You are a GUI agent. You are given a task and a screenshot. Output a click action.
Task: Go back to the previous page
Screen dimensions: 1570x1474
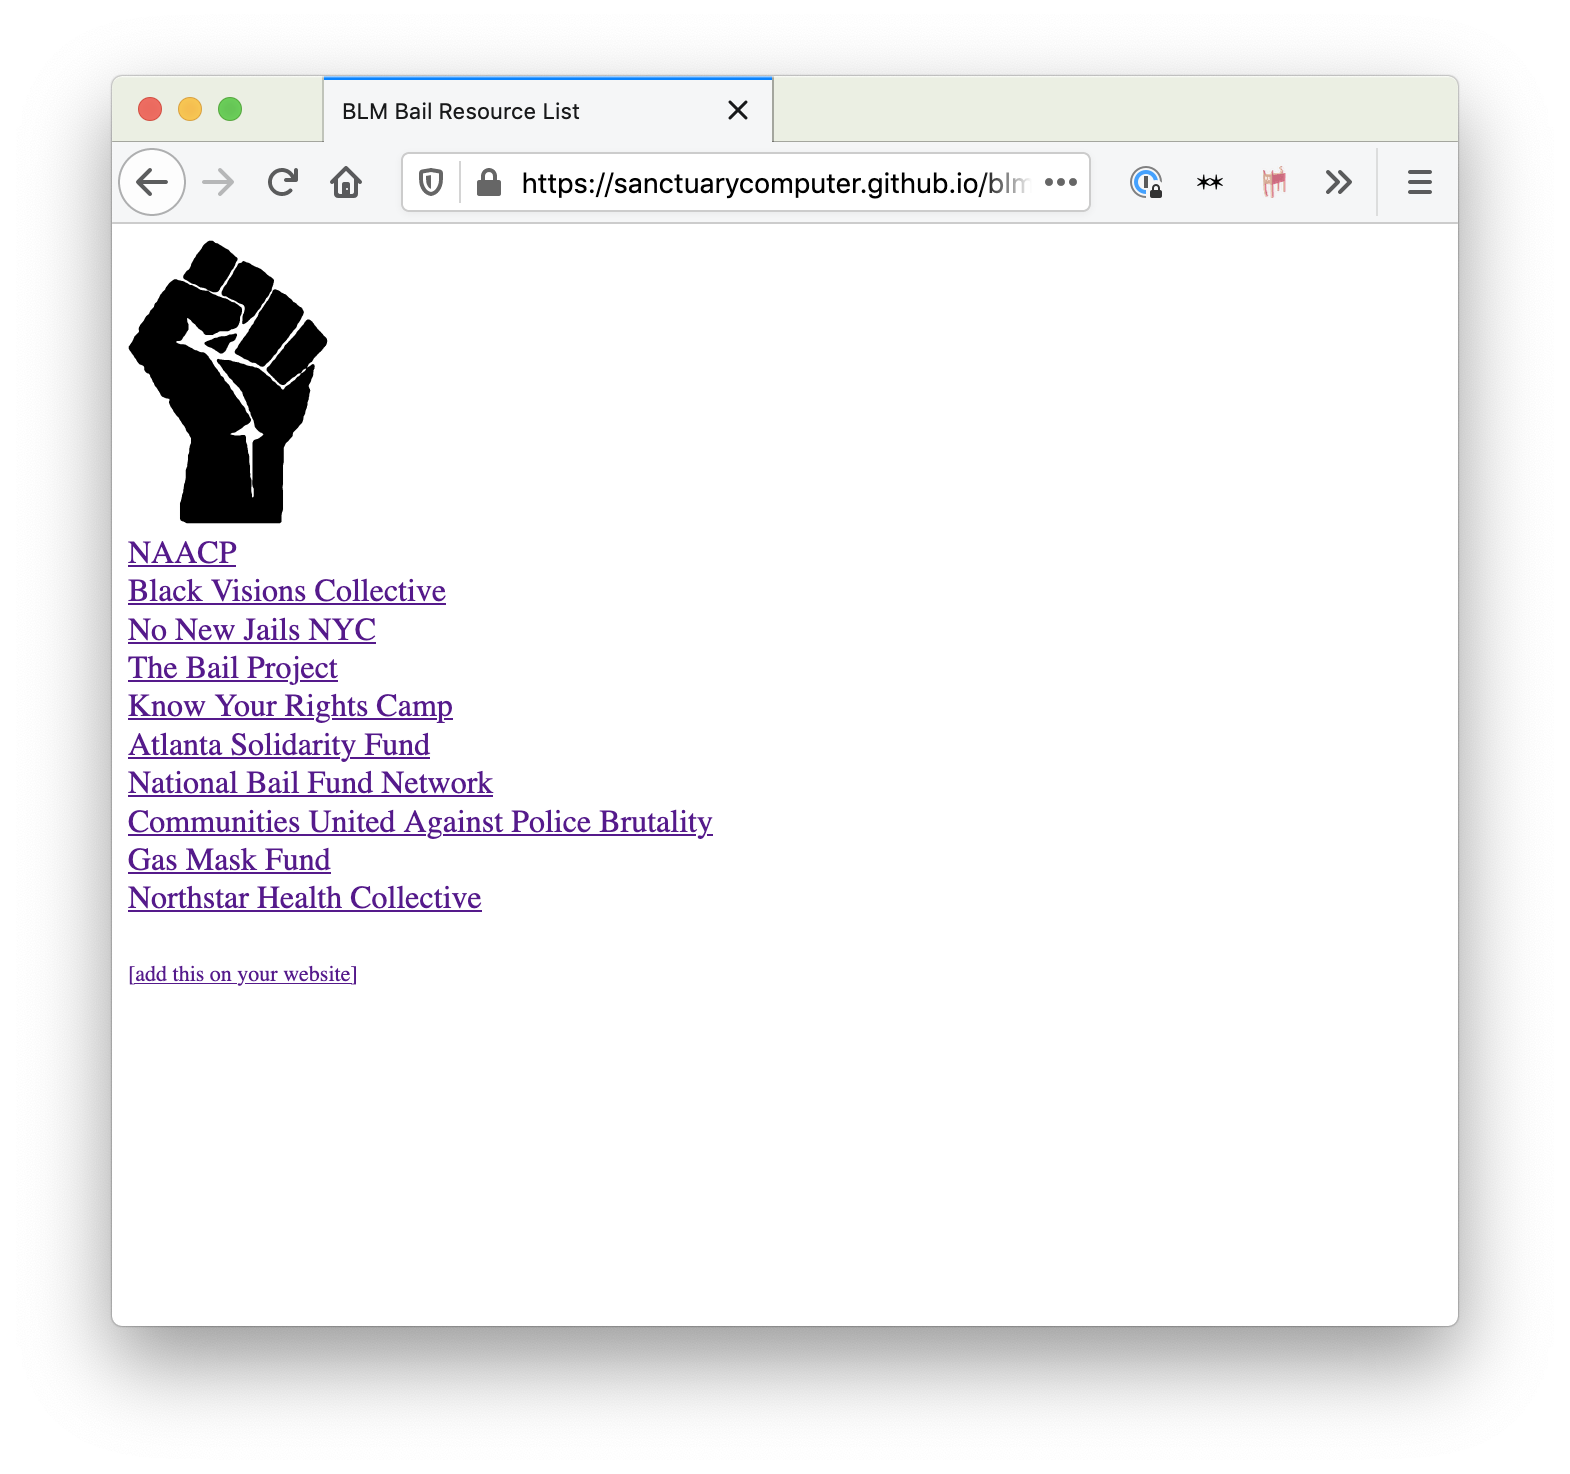coord(152,182)
